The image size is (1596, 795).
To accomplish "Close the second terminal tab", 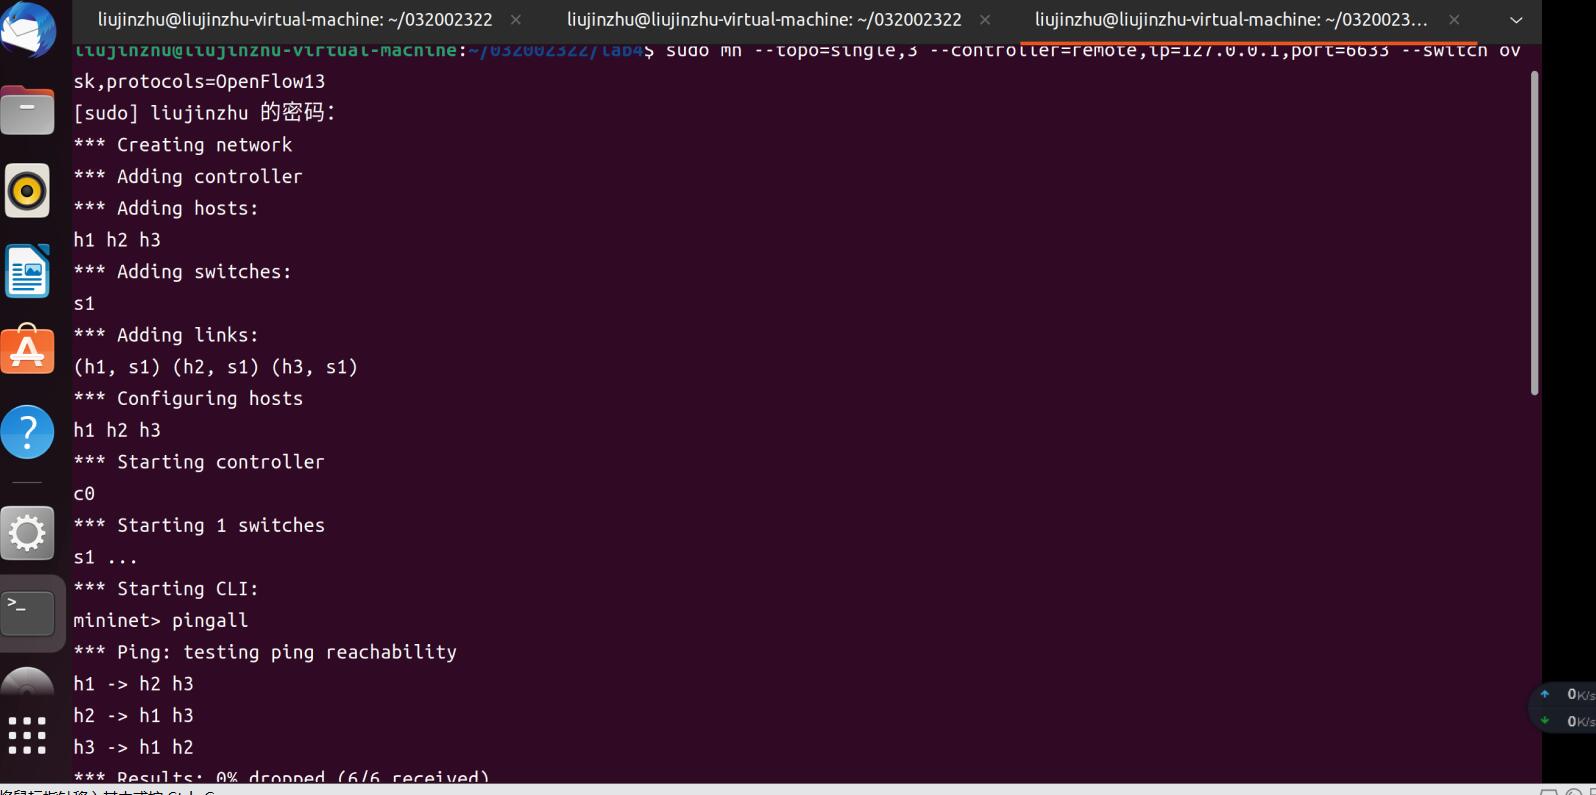I will click(x=985, y=20).
